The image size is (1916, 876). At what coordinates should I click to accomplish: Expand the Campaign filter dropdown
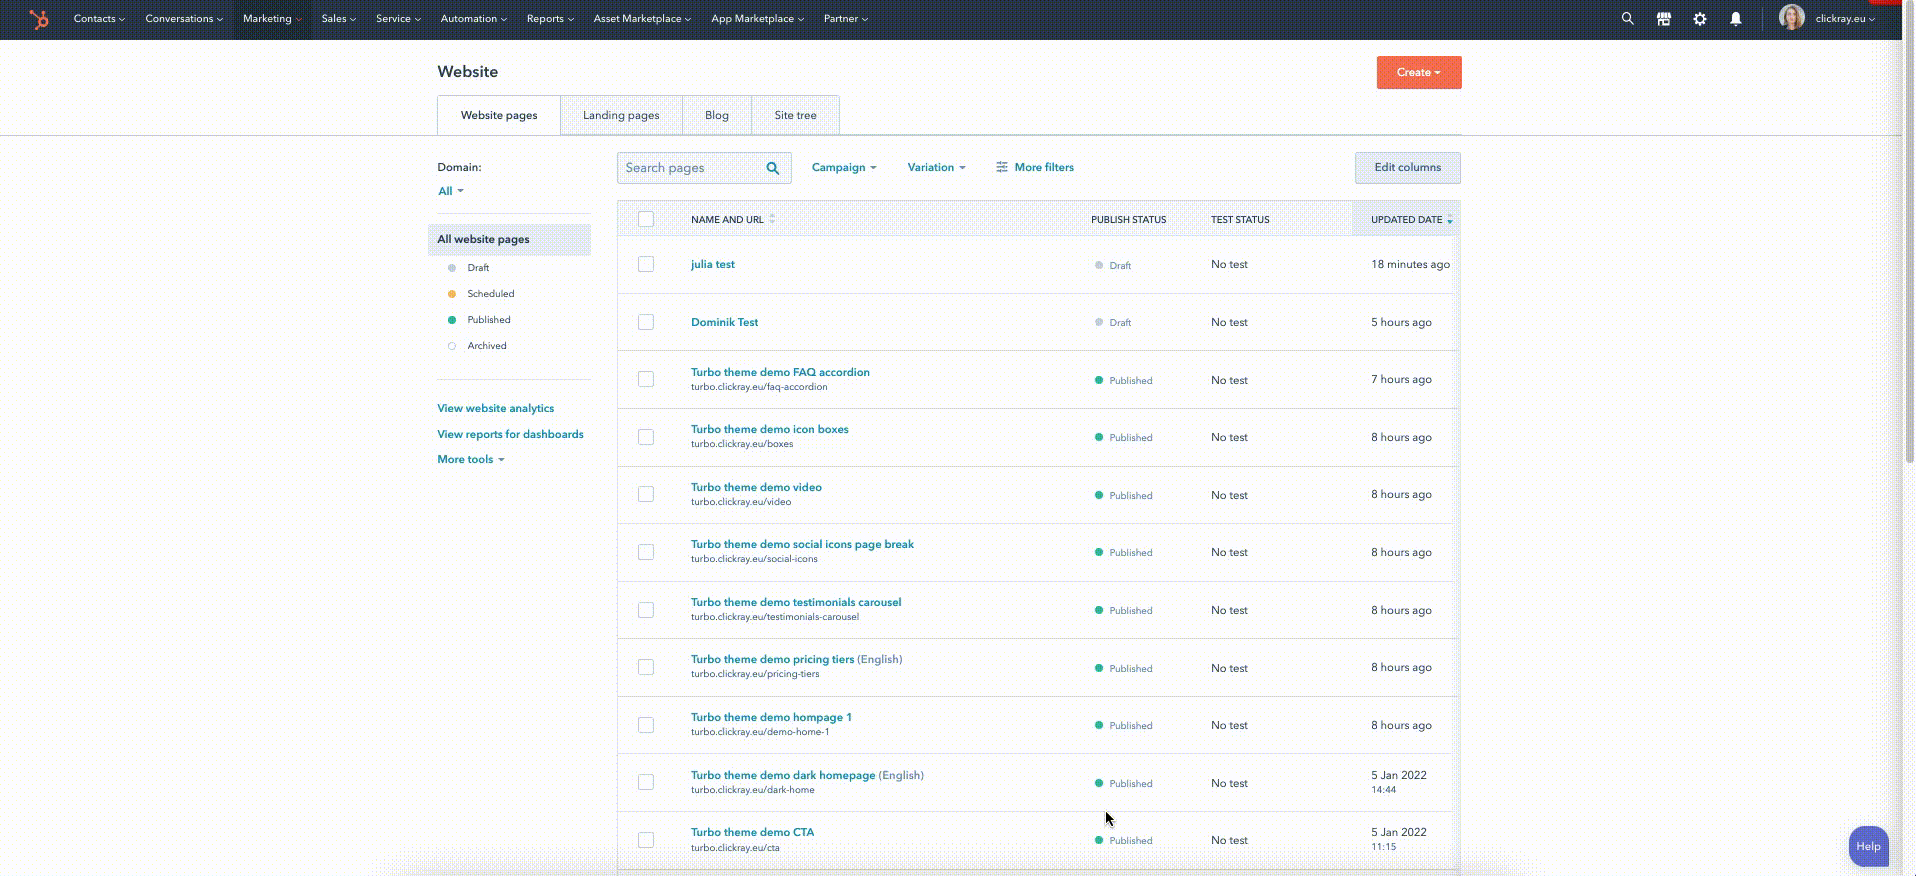click(844, 167)
